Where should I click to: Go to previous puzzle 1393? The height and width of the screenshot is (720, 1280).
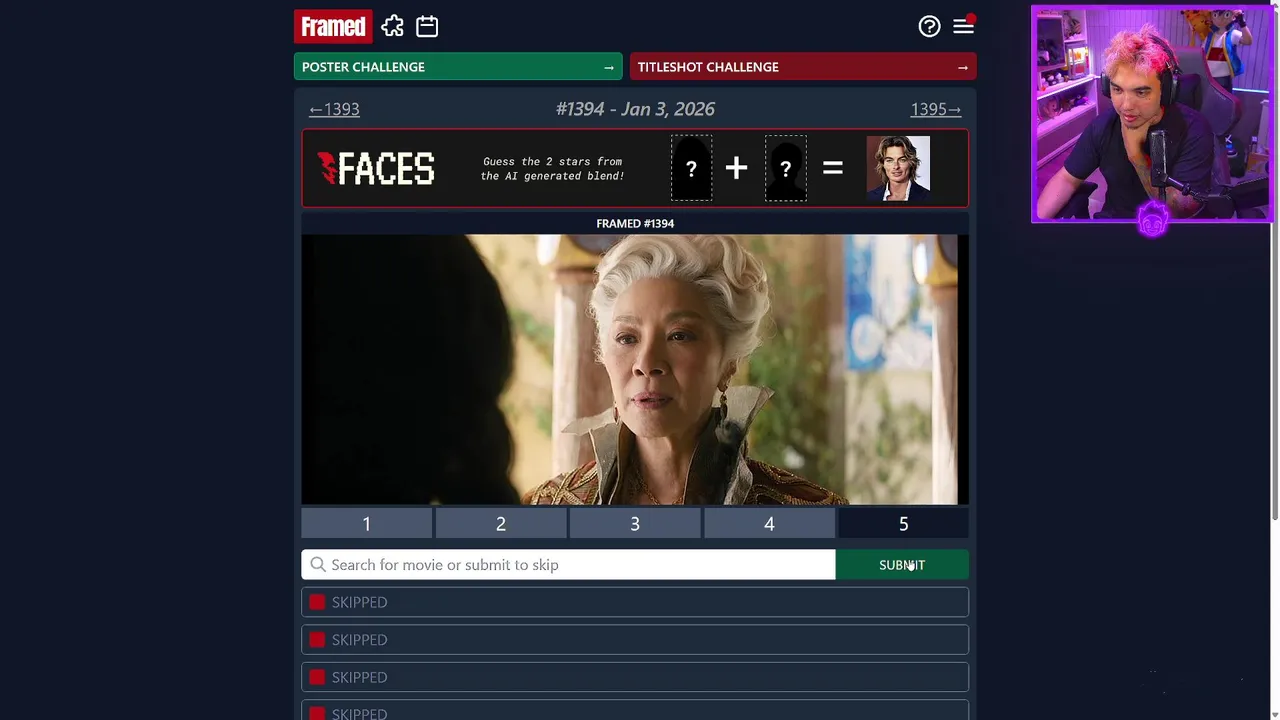tap(334, 109)
